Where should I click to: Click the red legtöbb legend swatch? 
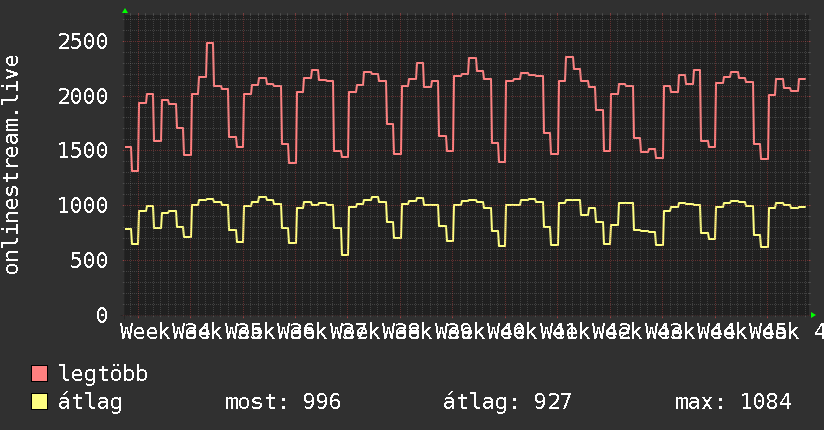pyautogui.click(x=39, y=374)
